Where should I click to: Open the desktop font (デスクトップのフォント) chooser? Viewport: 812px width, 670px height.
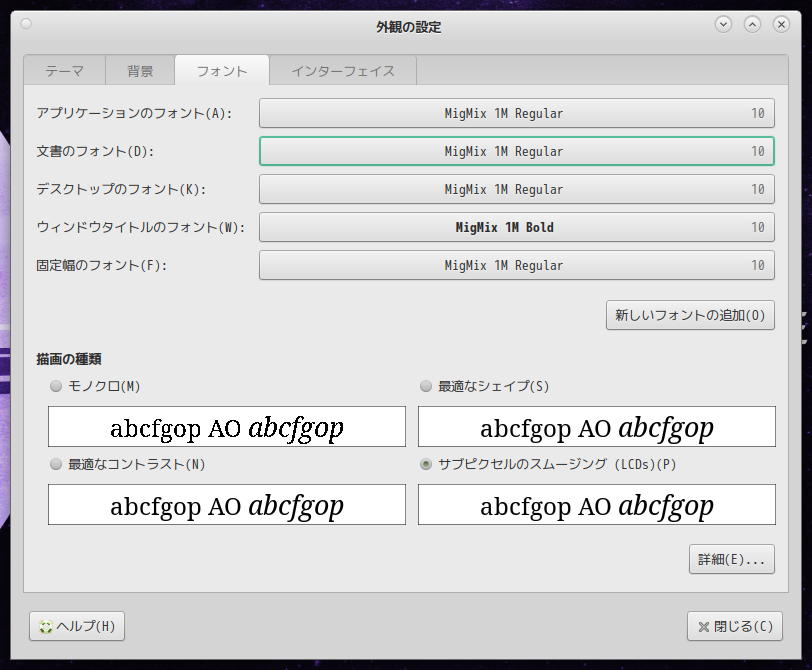point(517,190)
